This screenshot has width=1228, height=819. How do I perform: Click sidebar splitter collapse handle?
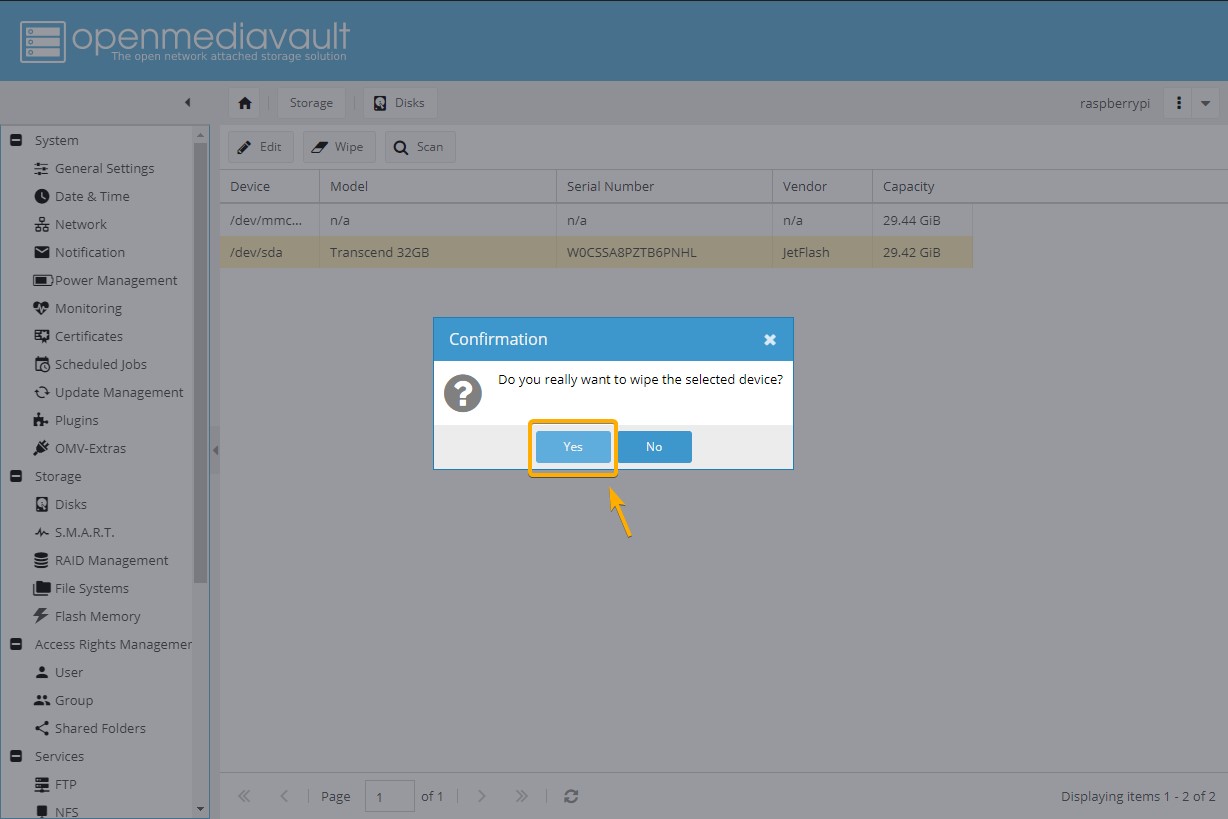click(215, 451)
